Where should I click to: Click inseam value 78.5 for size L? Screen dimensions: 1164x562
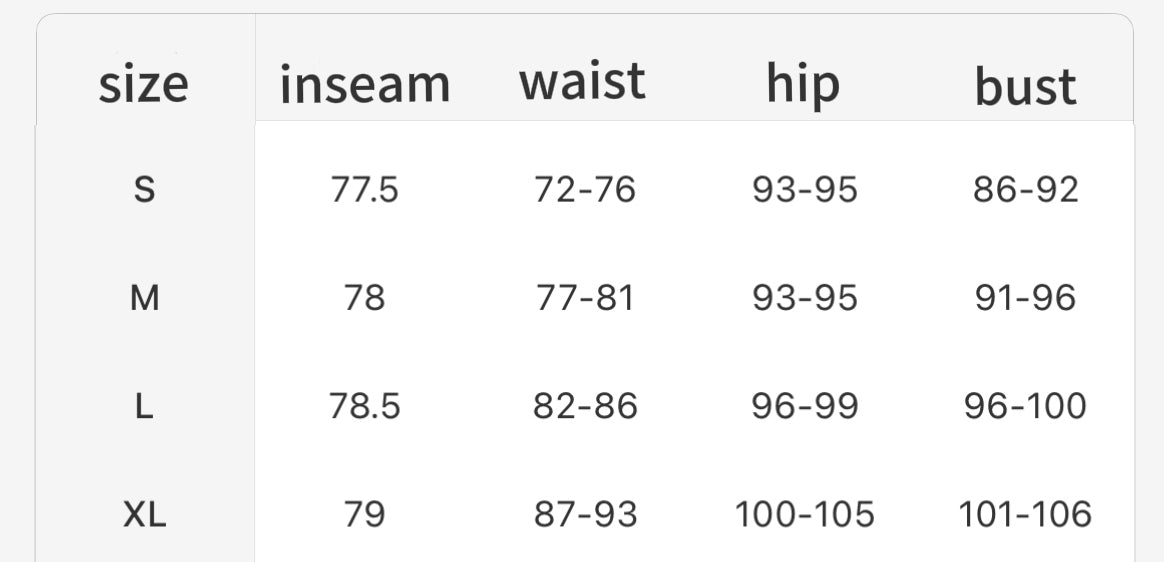click(x=365, y=406)
